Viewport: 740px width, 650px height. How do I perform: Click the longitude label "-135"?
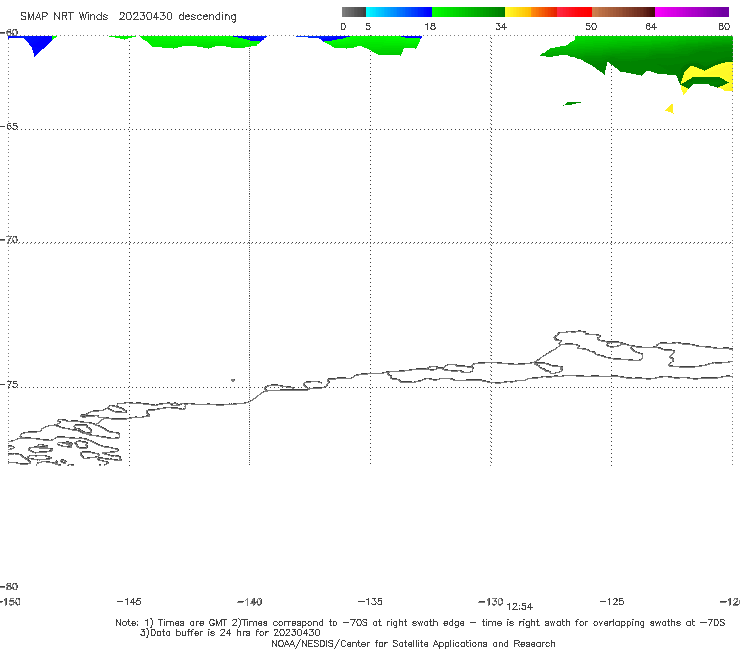point(370,601)
